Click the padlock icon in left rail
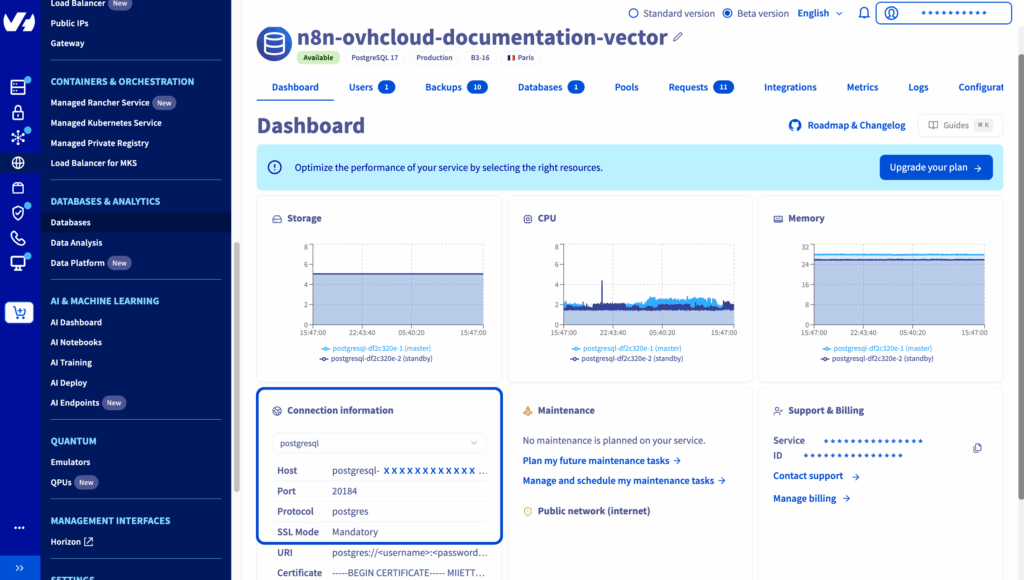This screenshot has height=580, width=1024. pos(18,112)
